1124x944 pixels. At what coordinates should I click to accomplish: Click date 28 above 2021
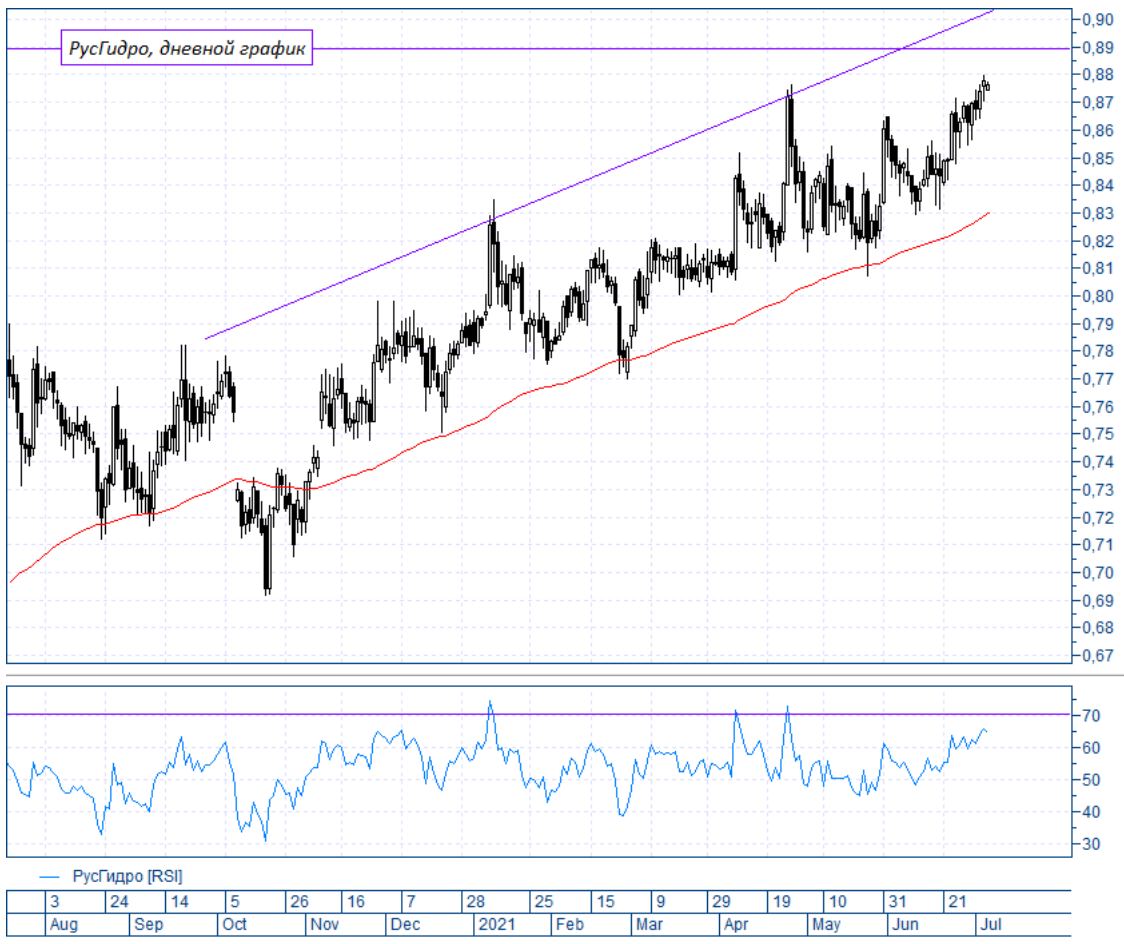click(x=476, y=902)
